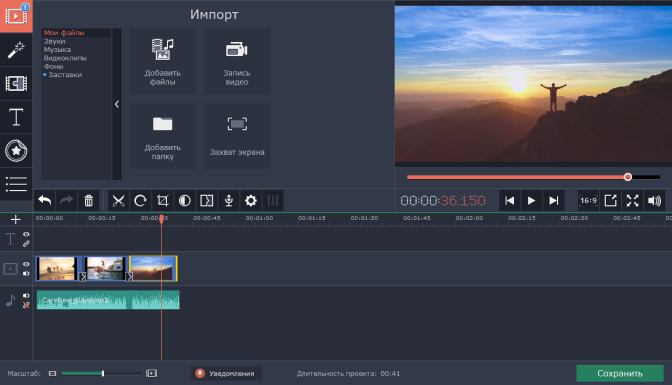Click the sunset preview video frame

click(533, 84)
